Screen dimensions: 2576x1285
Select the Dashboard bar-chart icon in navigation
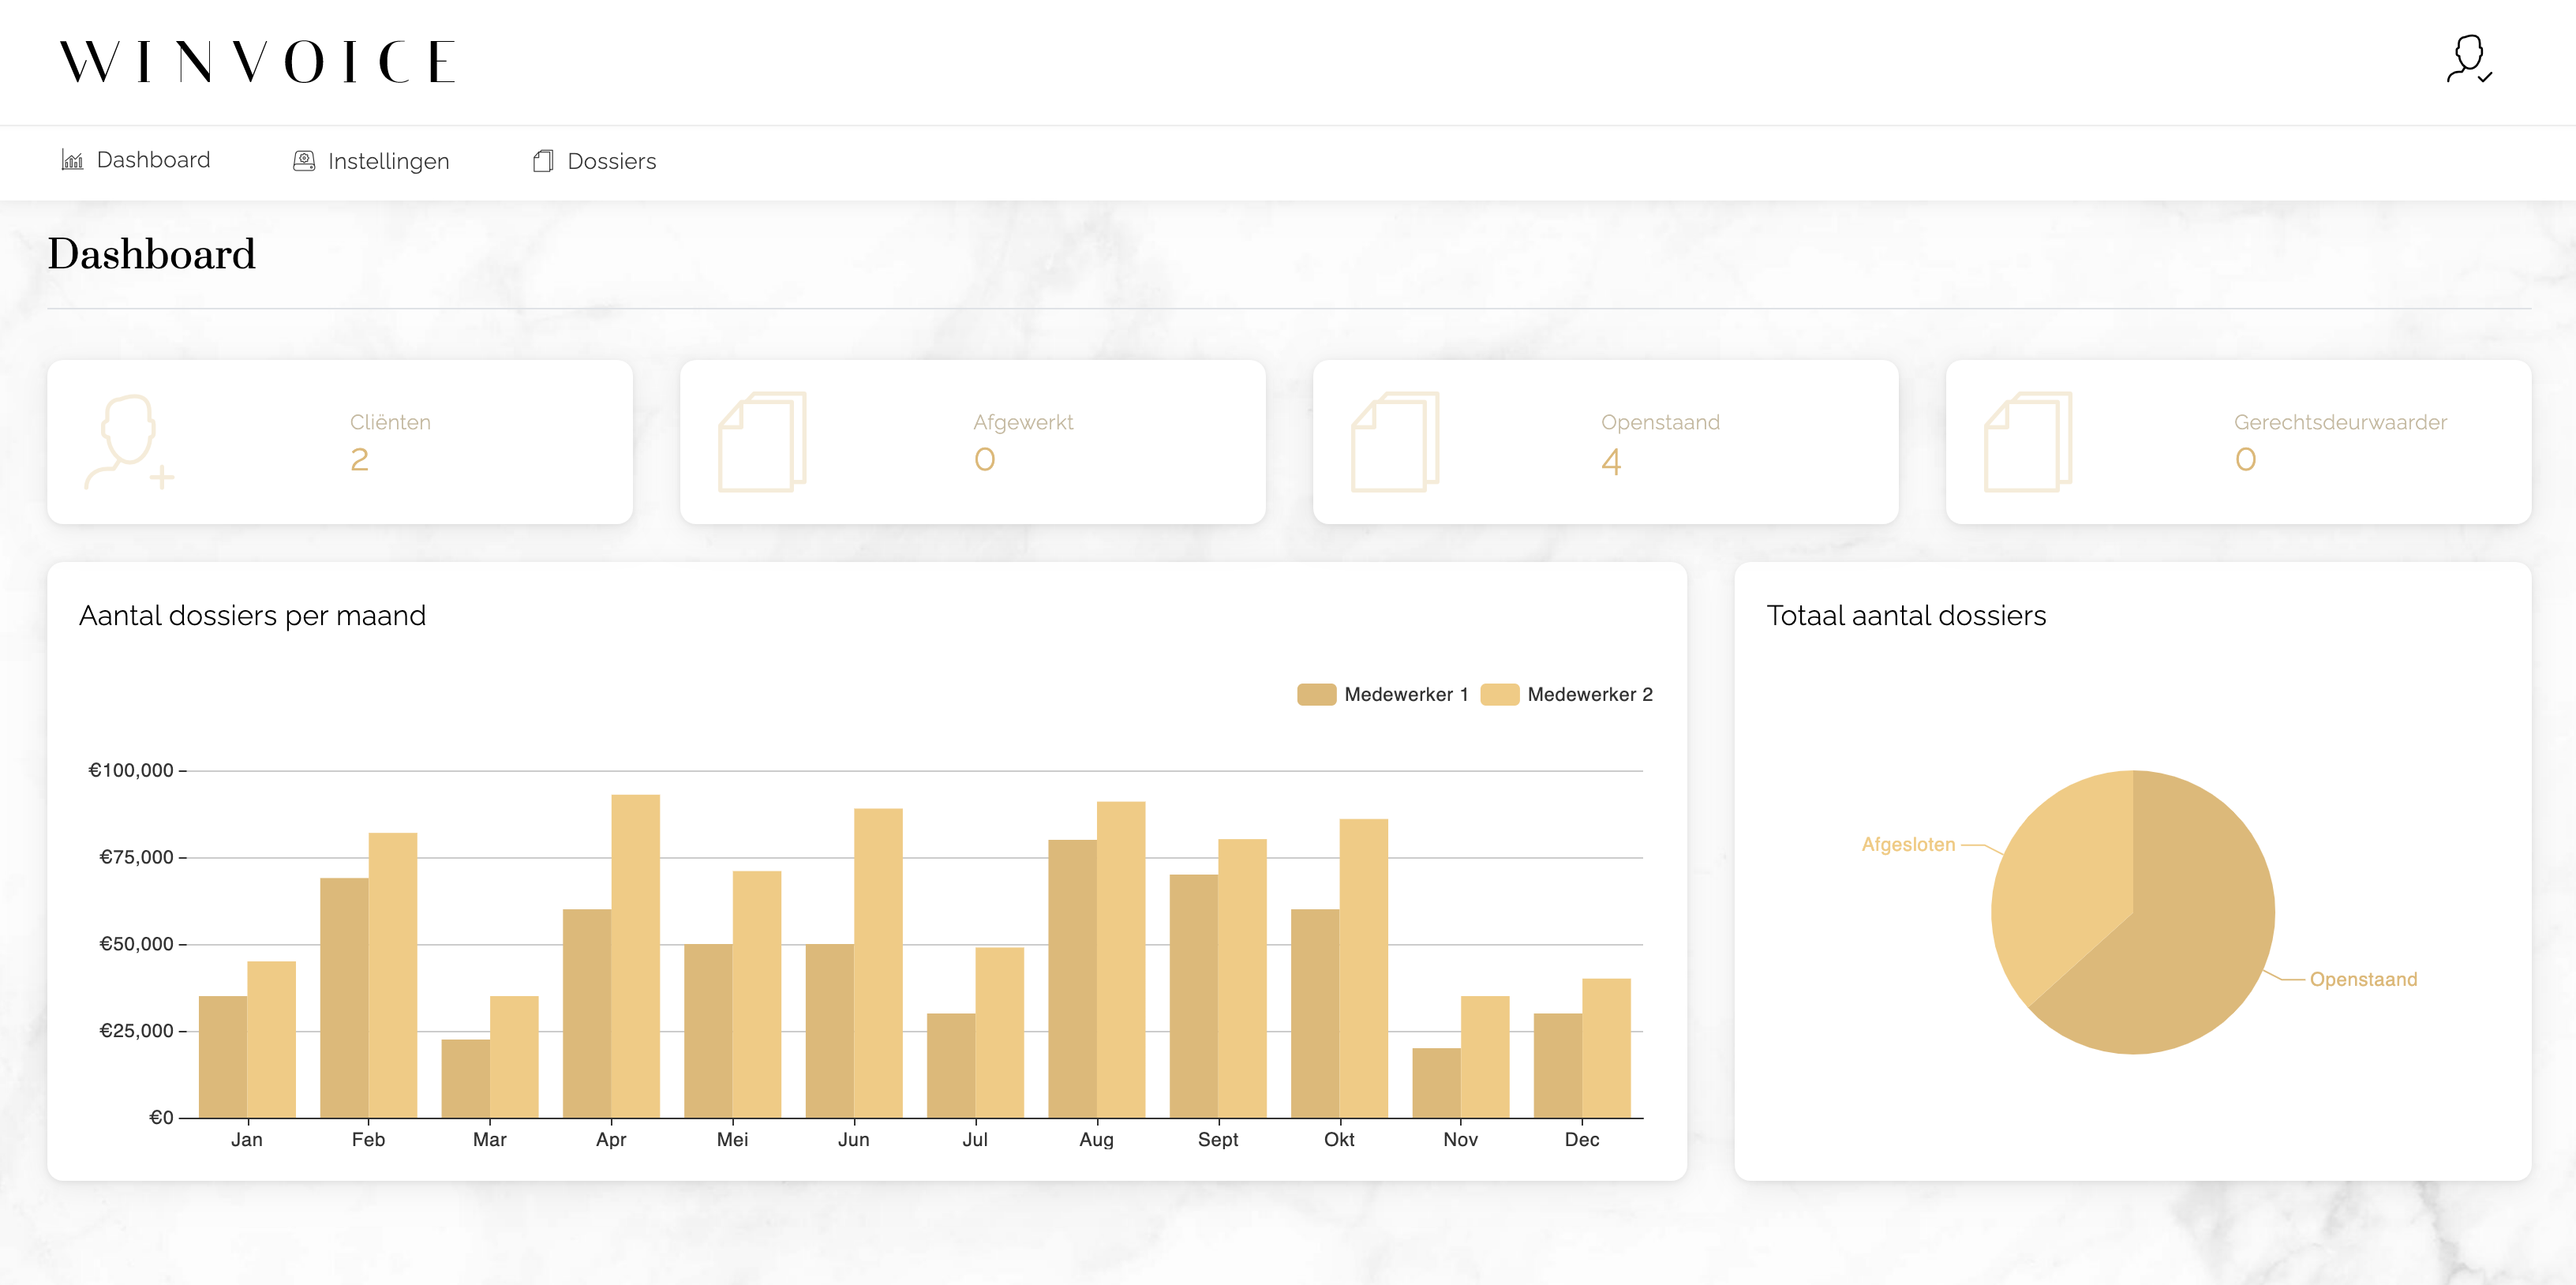73,160
